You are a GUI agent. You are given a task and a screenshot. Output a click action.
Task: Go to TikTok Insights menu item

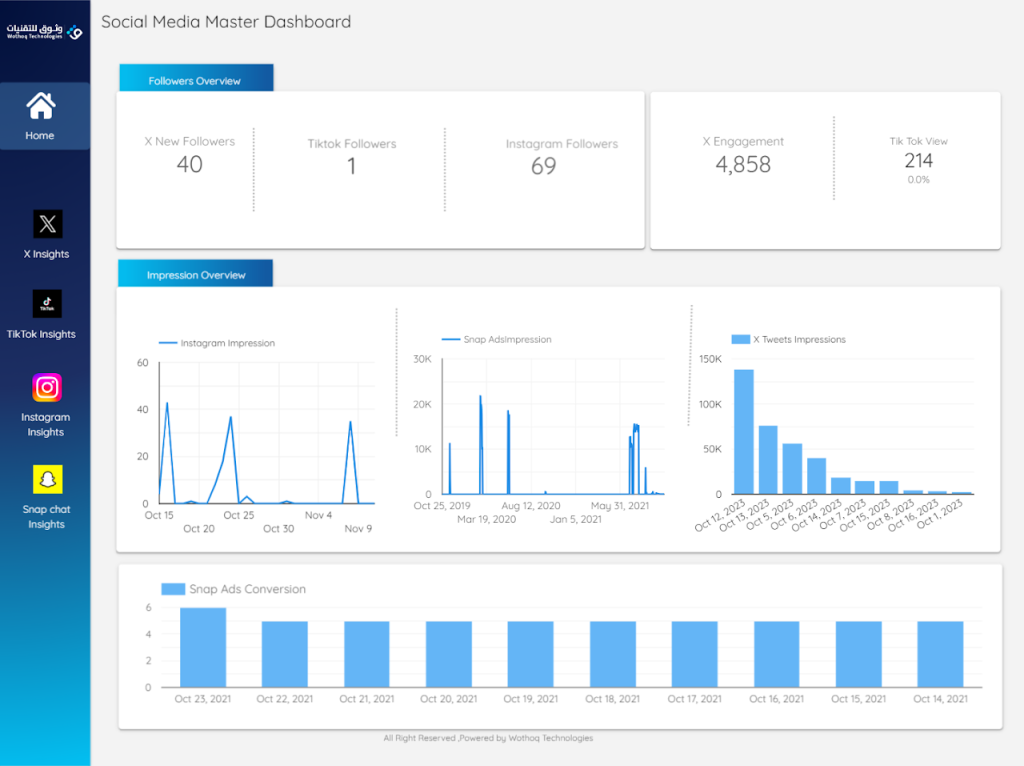point(41,334)
